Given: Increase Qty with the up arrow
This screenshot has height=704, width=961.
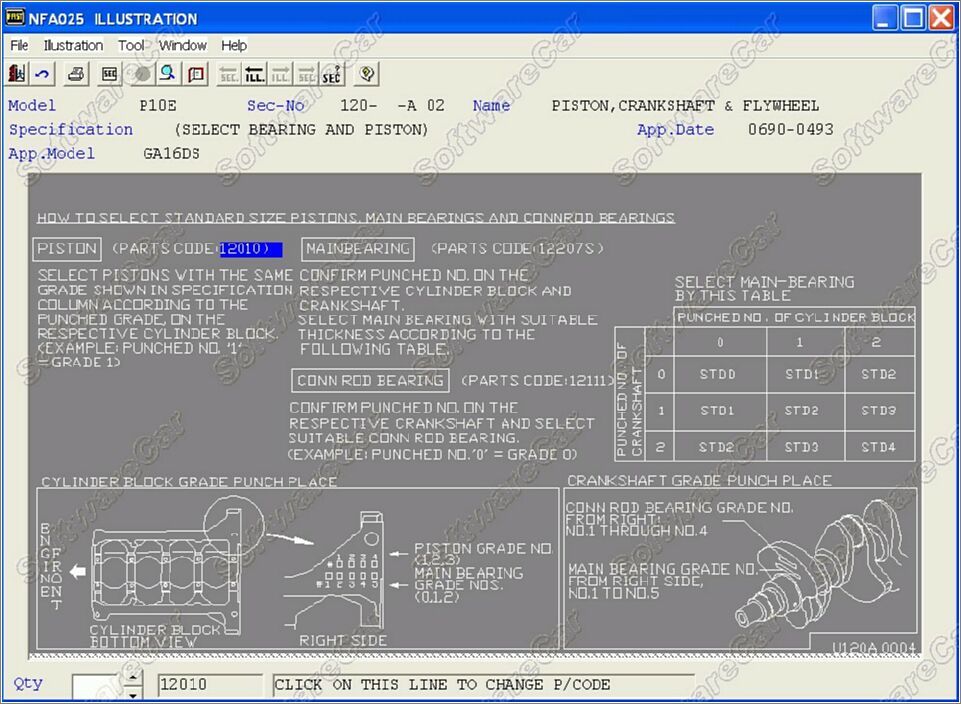Looking at the screenshot, I should pyautogui.click(x=133, y=677).
